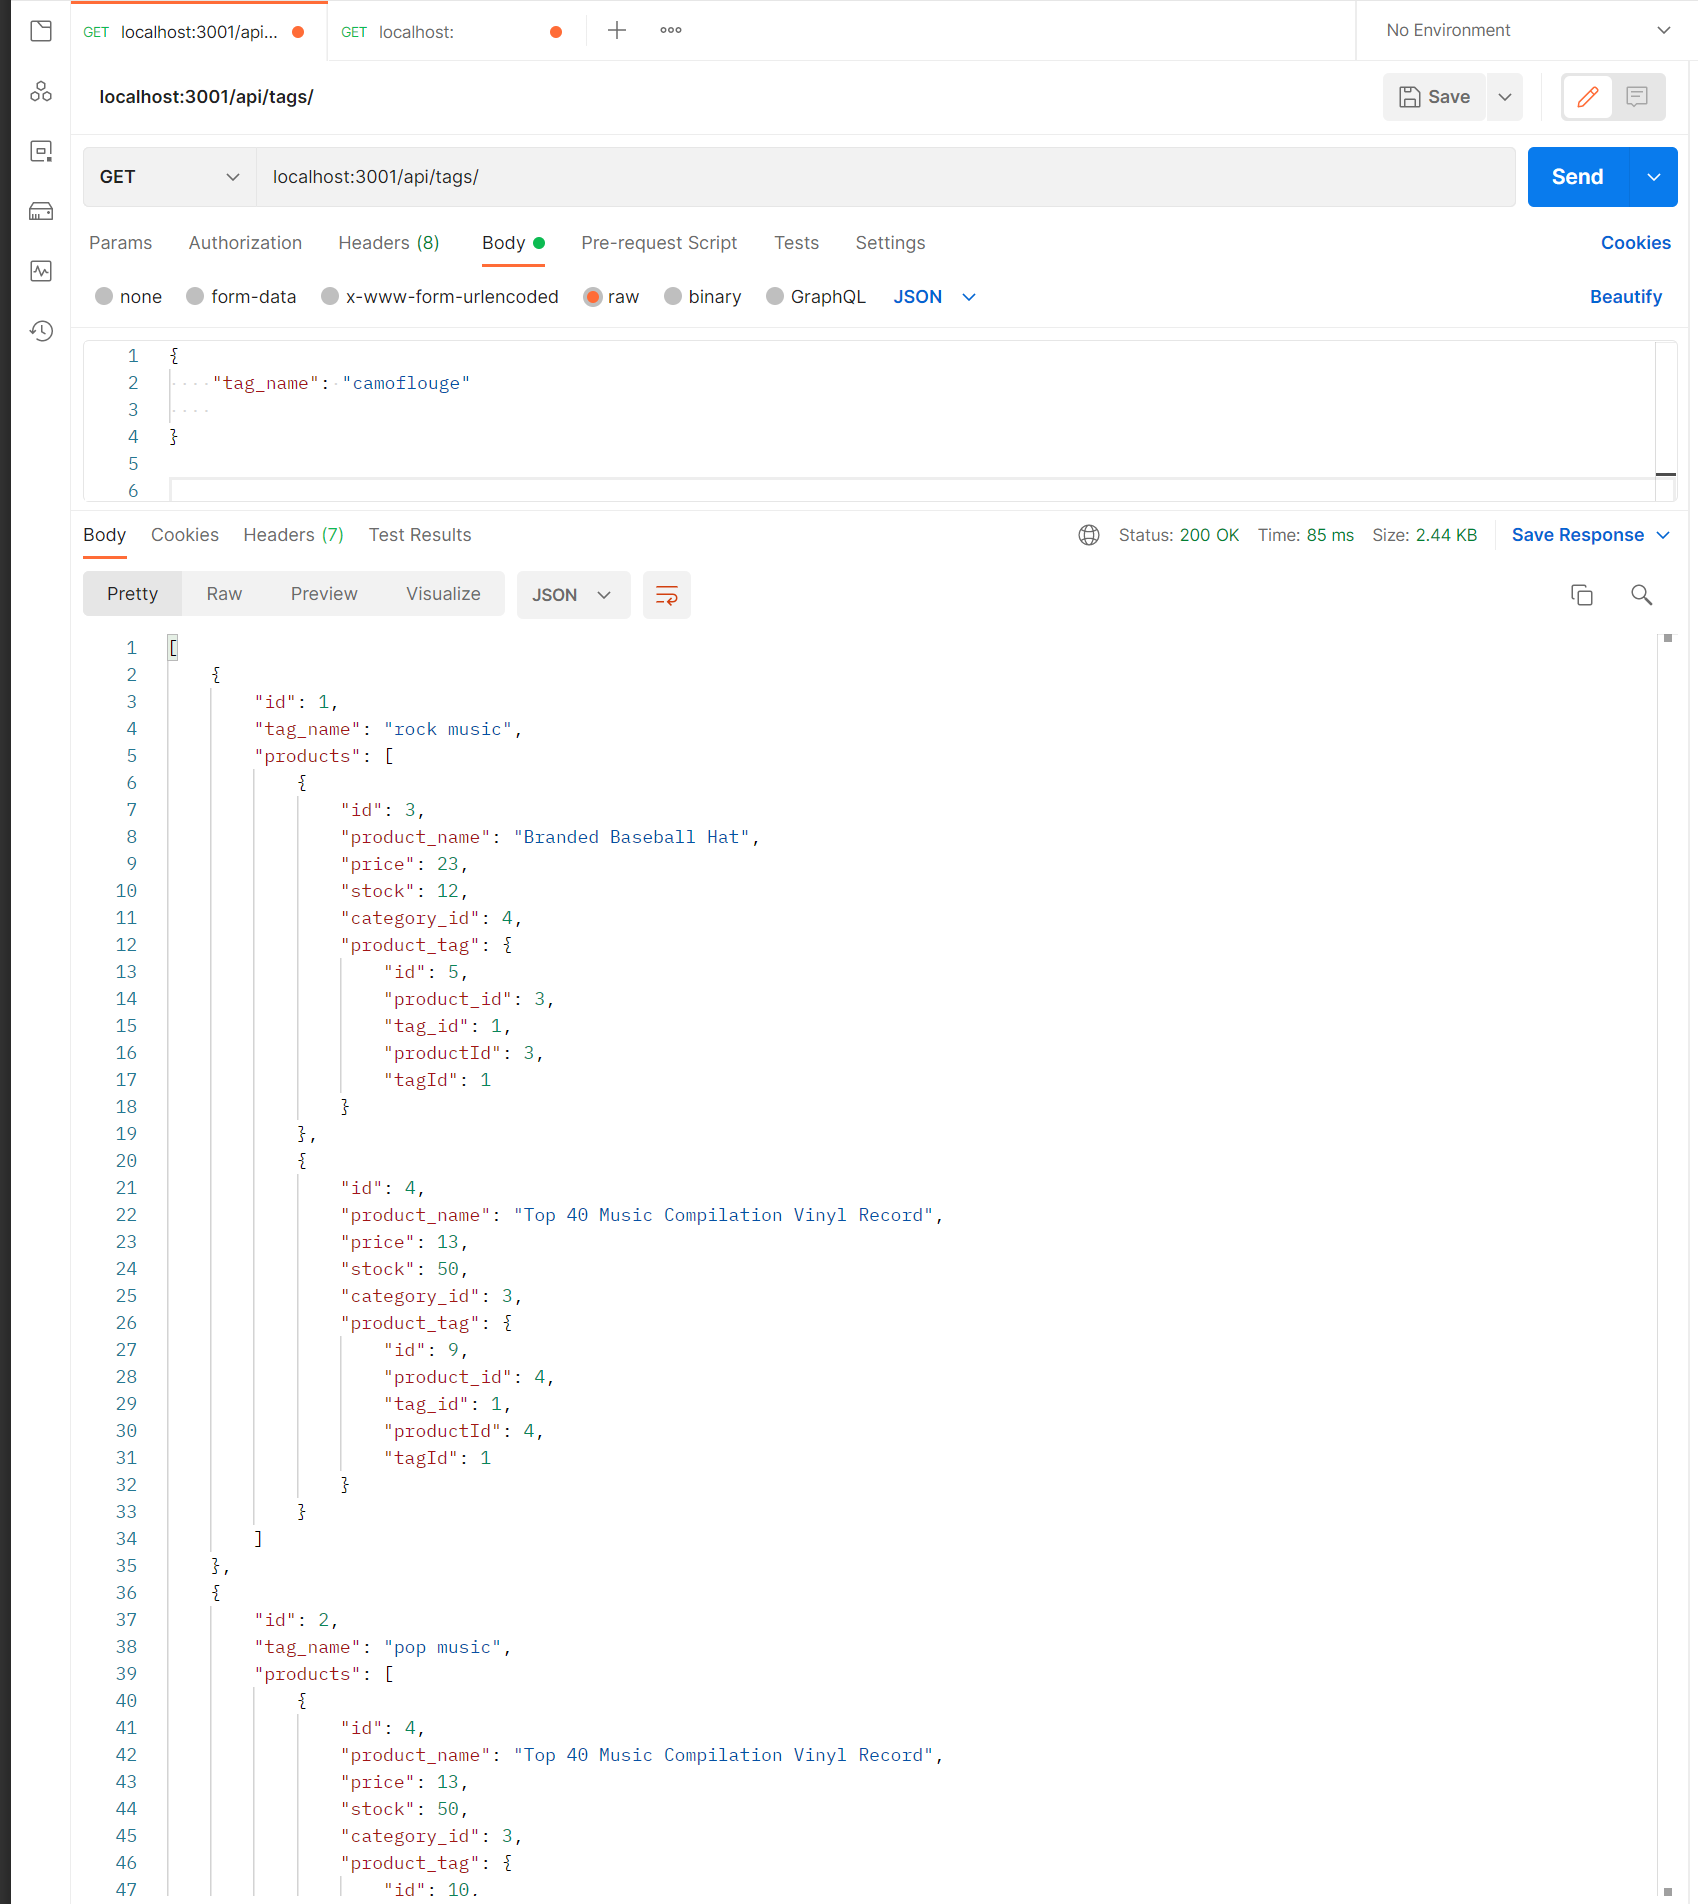Open the Monitors sidebar icon

click(x=41, y=271)
